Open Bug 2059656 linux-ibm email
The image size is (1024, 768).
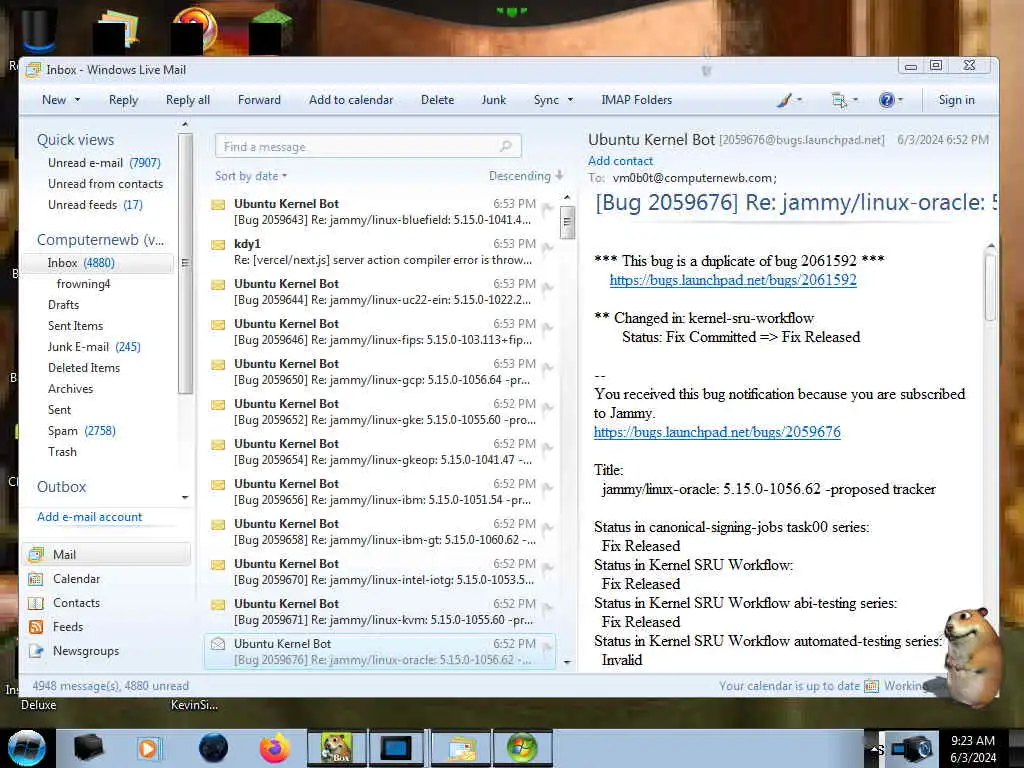pos(381,492)
